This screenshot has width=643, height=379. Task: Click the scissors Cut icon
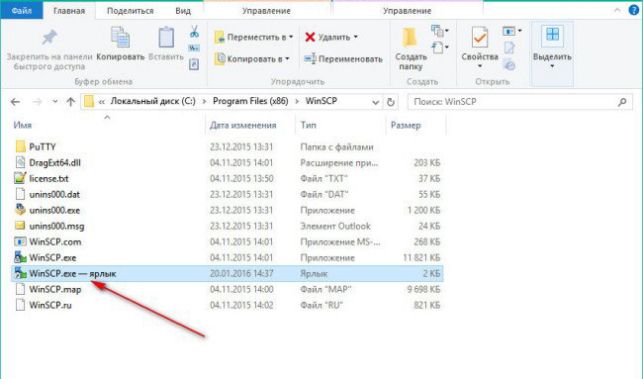[x=194, y=32]
